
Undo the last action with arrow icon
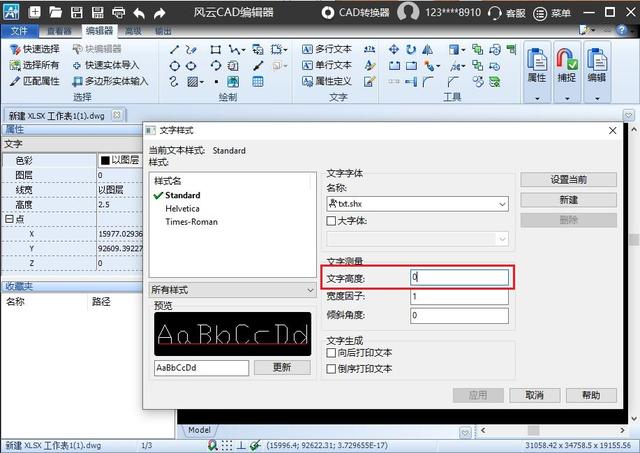point(139,13)
